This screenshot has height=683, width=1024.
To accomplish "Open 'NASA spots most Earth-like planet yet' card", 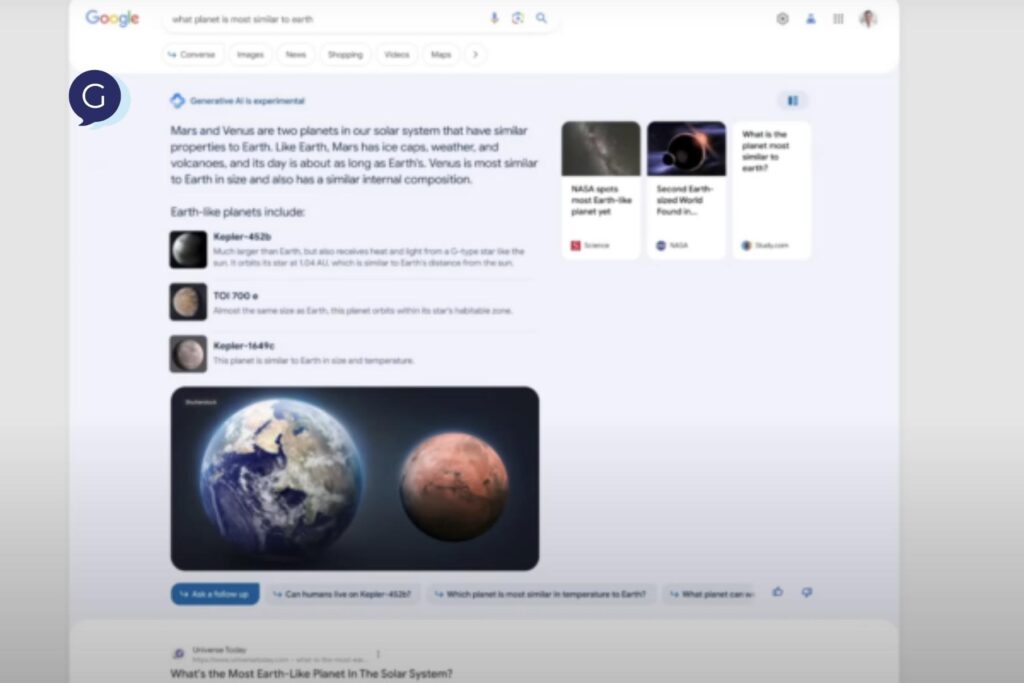I will 601,190.
